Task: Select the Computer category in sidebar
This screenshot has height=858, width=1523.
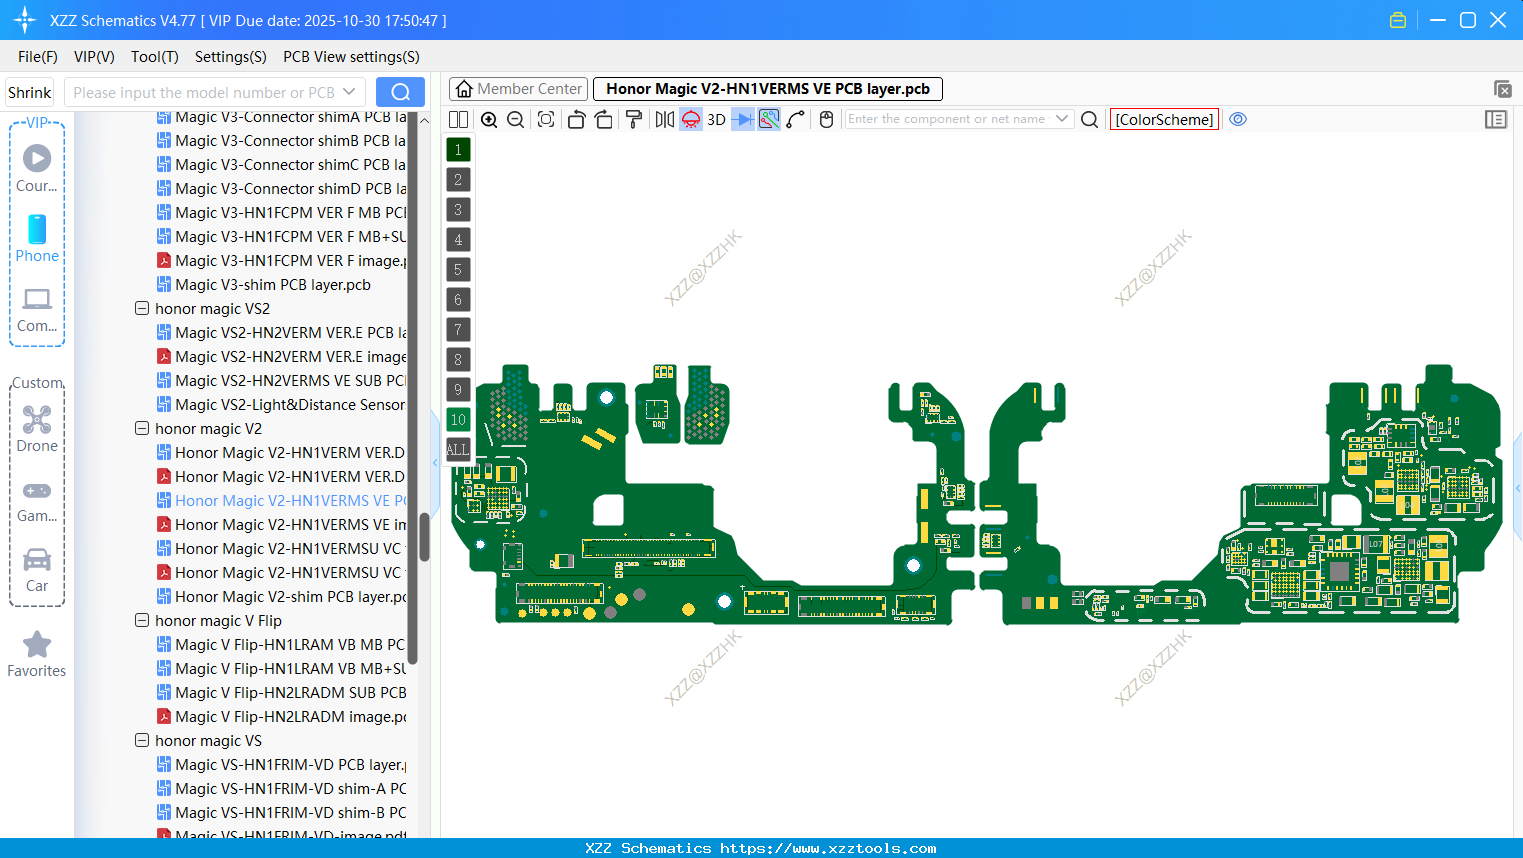Action: [x=37, y=308]
